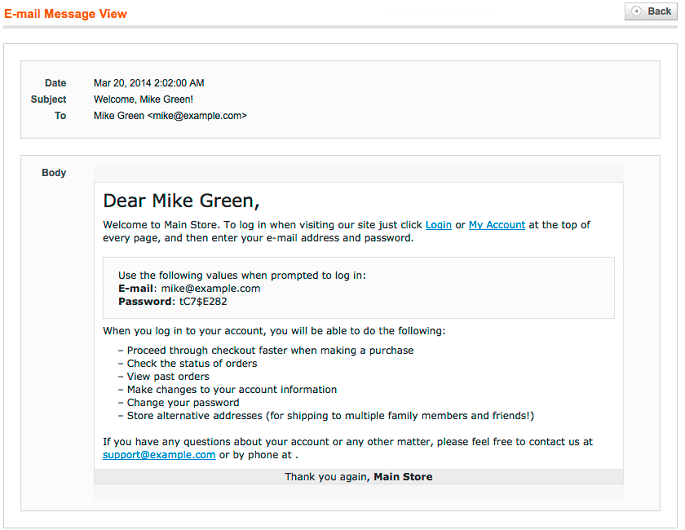Click Make changes to your account information

pyautogui.click(x=232, y=389)
